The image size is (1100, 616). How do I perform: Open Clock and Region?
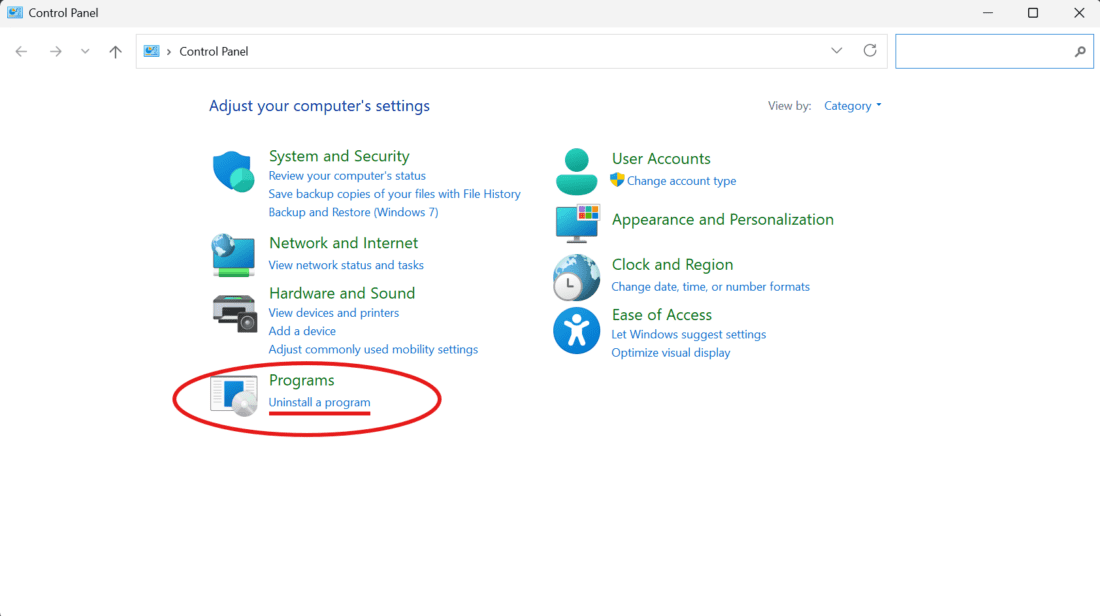pos(672,265)
